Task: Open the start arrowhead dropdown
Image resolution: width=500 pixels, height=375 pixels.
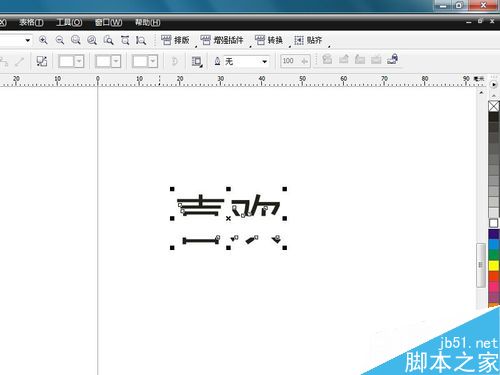Action: [79, 61]
